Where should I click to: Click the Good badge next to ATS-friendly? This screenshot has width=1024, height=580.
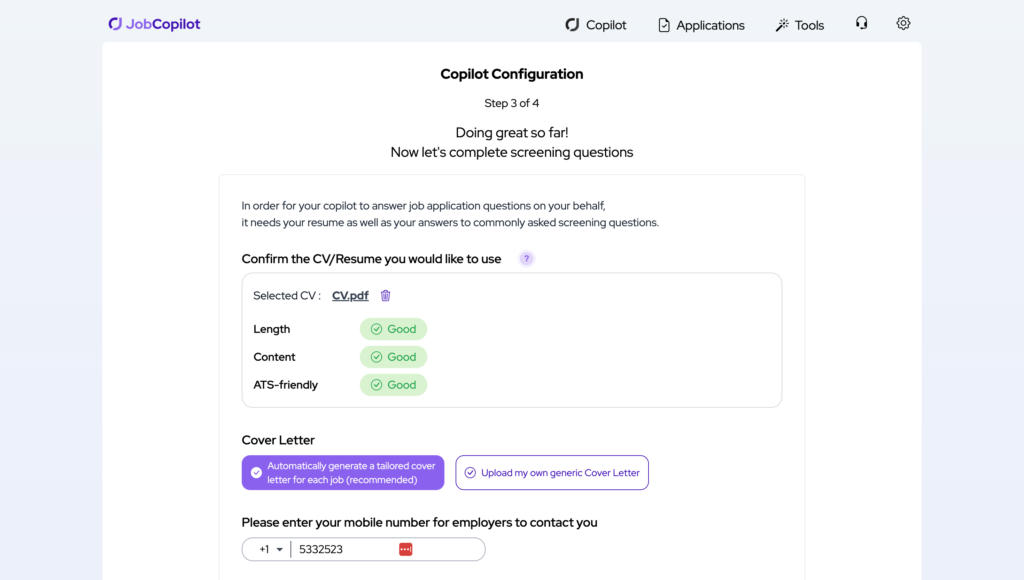[393, 384]
